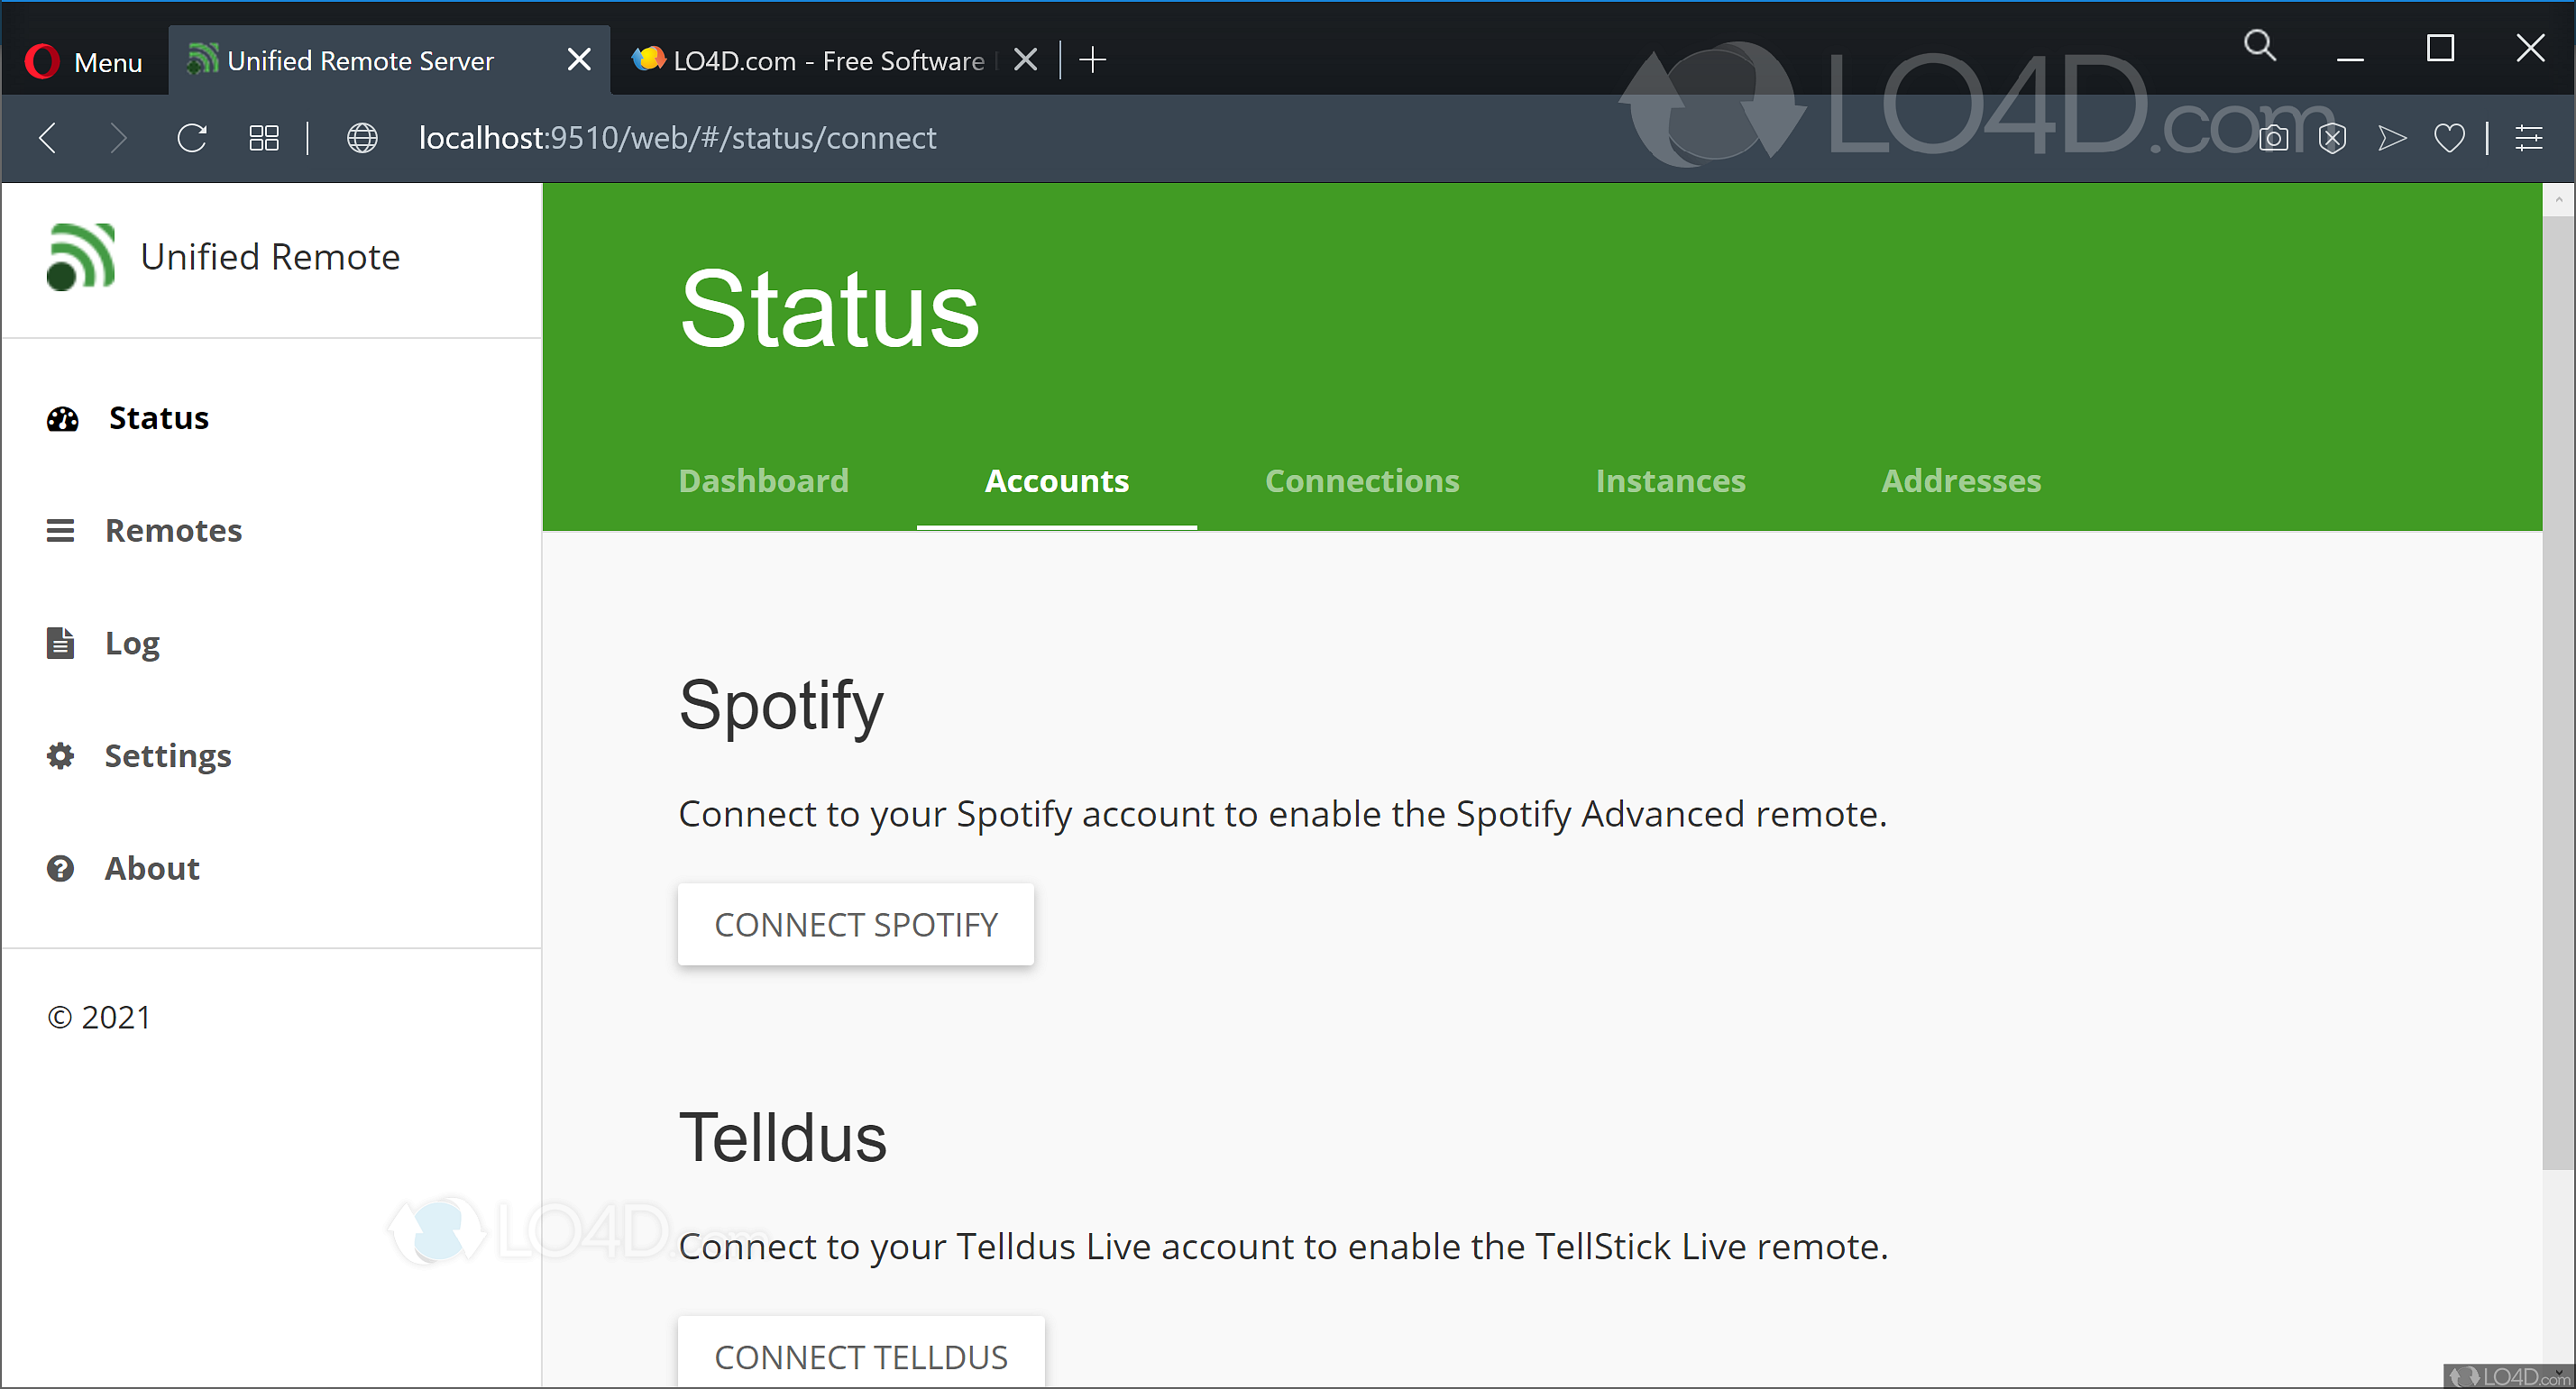Screen dimensions: 2576x1389
Task: Click the Unified Remote logo
Action: pos(80,257)
